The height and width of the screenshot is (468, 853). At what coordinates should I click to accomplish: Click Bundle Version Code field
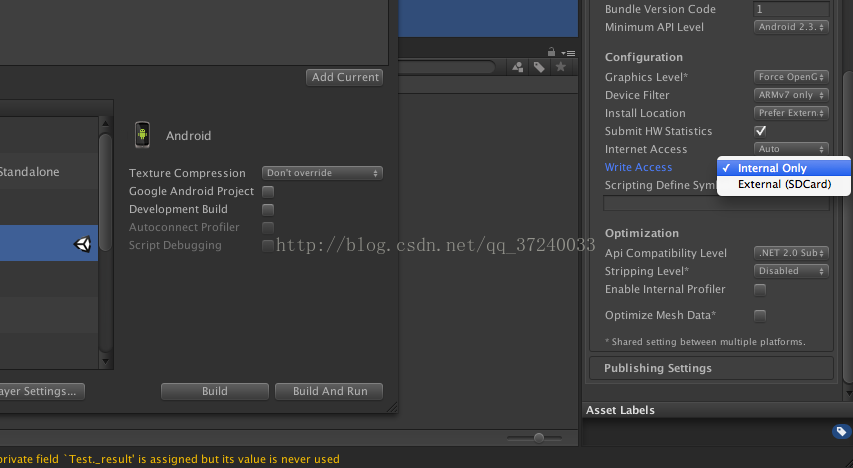pos(791,9)
